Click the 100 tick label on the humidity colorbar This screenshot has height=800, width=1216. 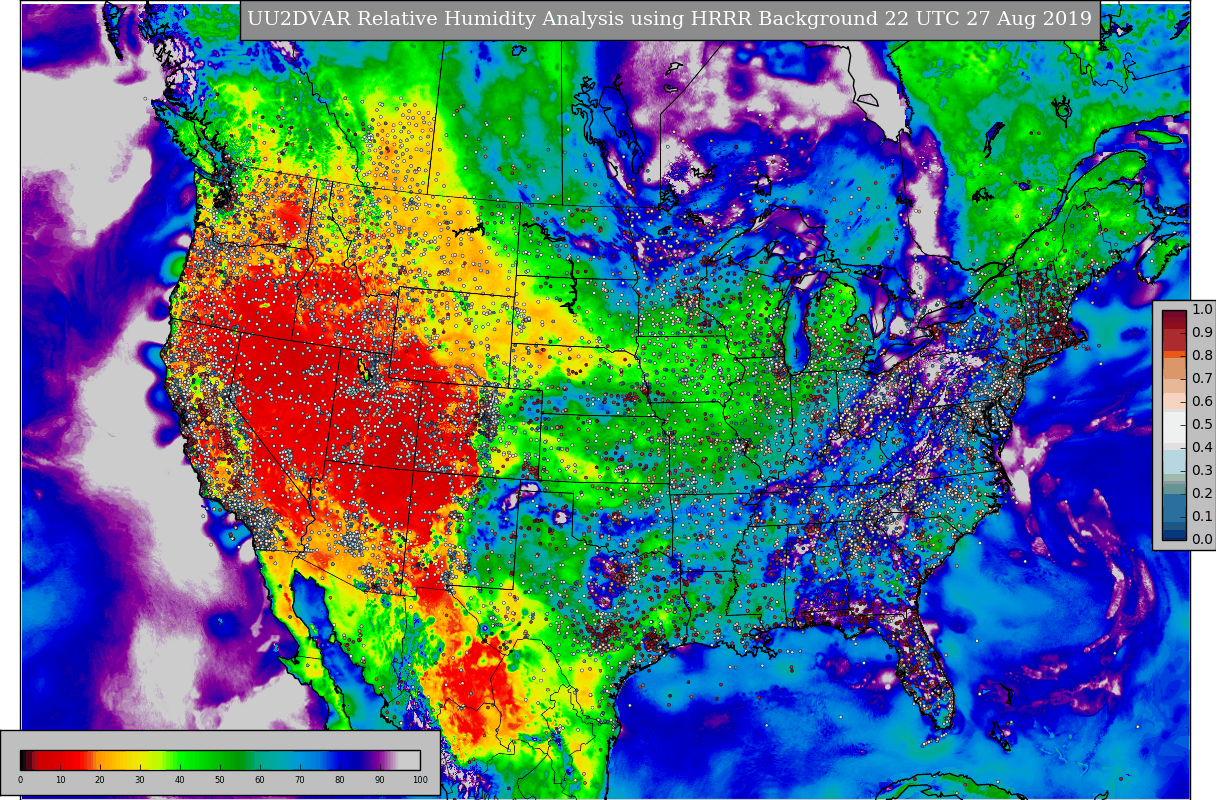pos(420,780)
